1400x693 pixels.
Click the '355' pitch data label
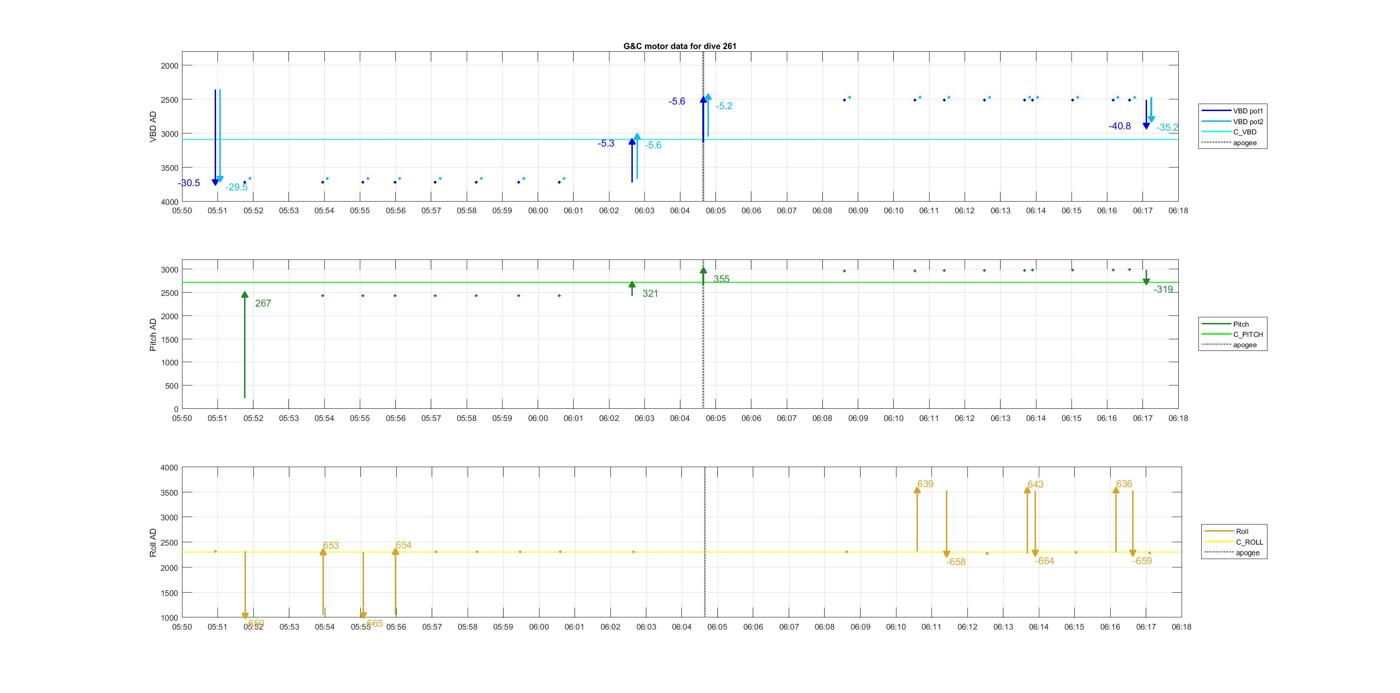tap(721, 279)
